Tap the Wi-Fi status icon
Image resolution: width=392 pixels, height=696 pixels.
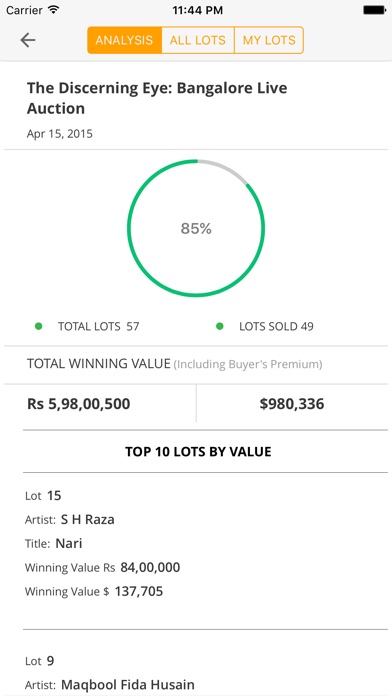coord(54,10)
